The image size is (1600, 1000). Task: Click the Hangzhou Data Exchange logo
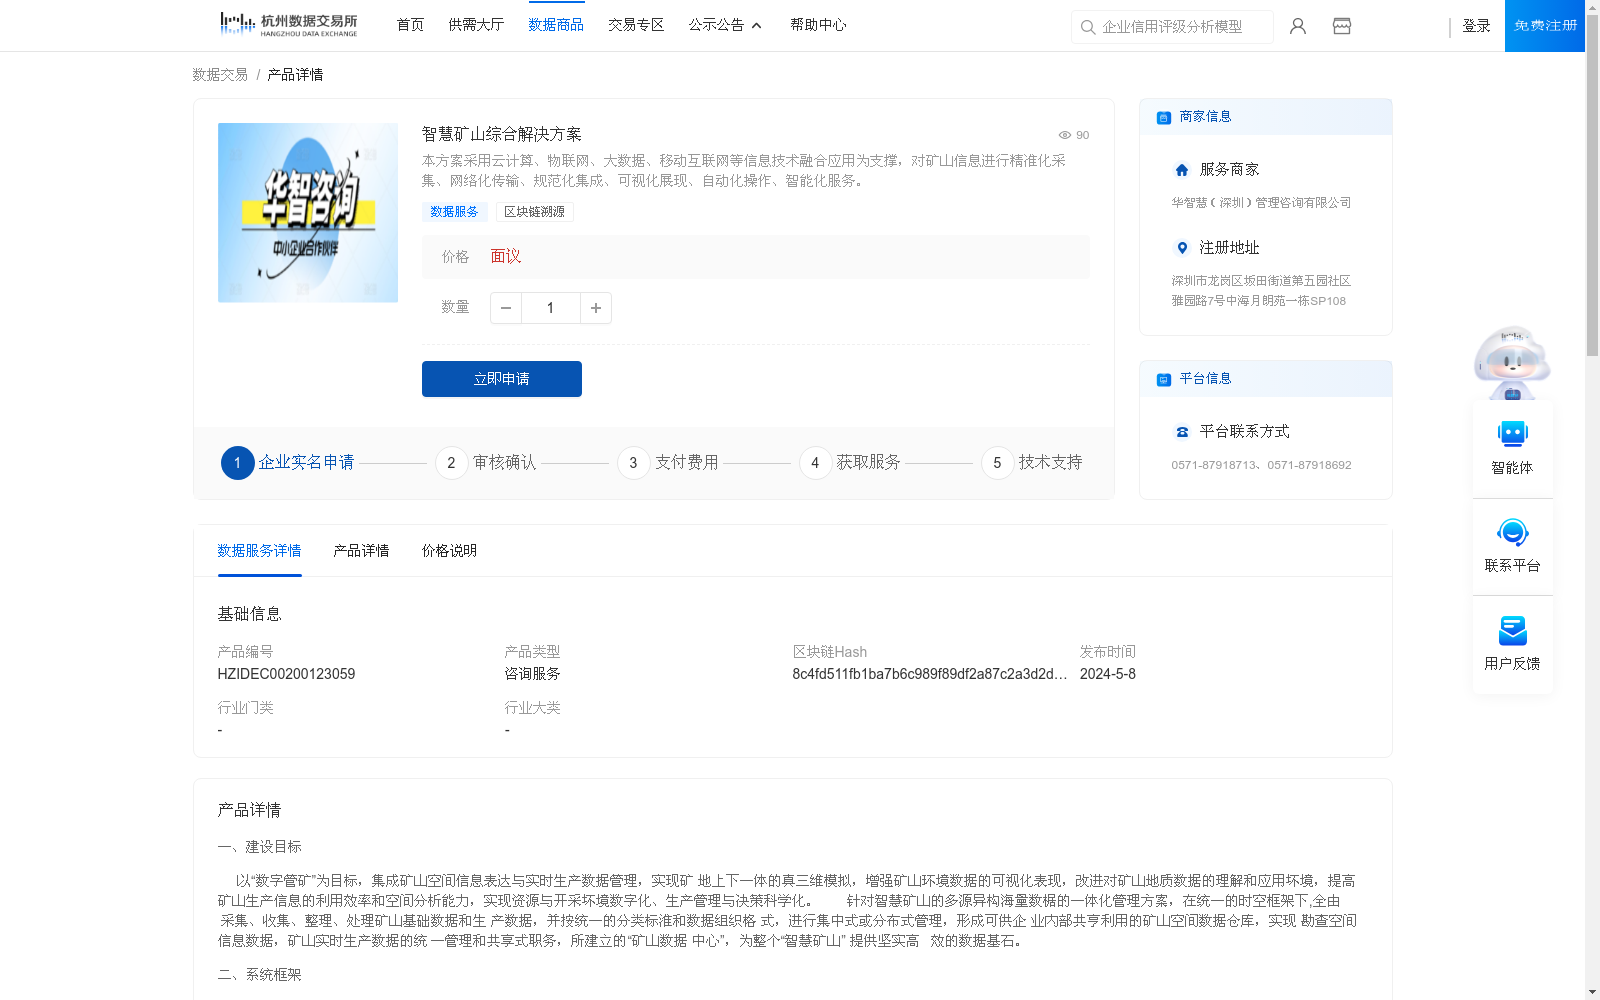[x=288, y=25]
